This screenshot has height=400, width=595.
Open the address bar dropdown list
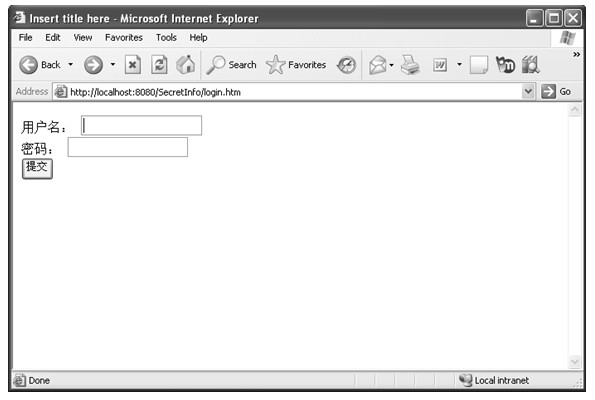tap(528, 91)
